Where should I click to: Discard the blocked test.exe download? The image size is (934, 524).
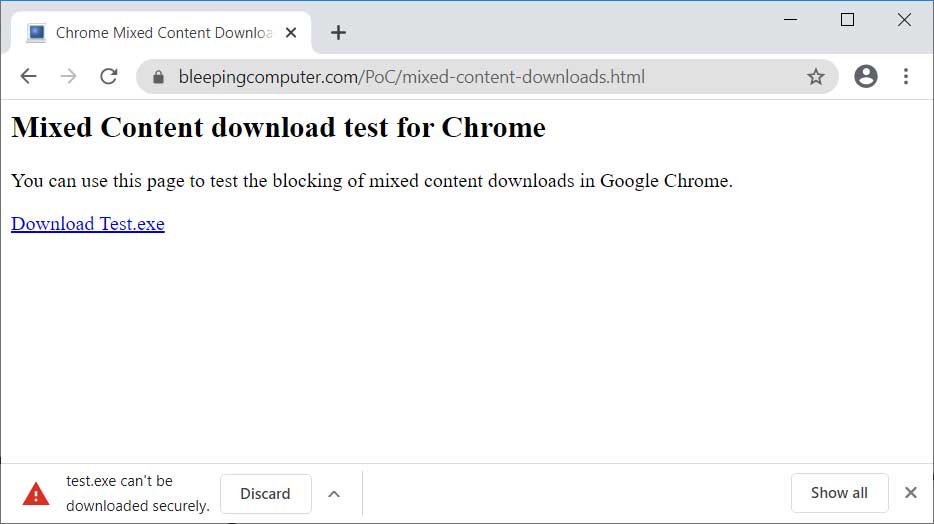tap(265, 494)
